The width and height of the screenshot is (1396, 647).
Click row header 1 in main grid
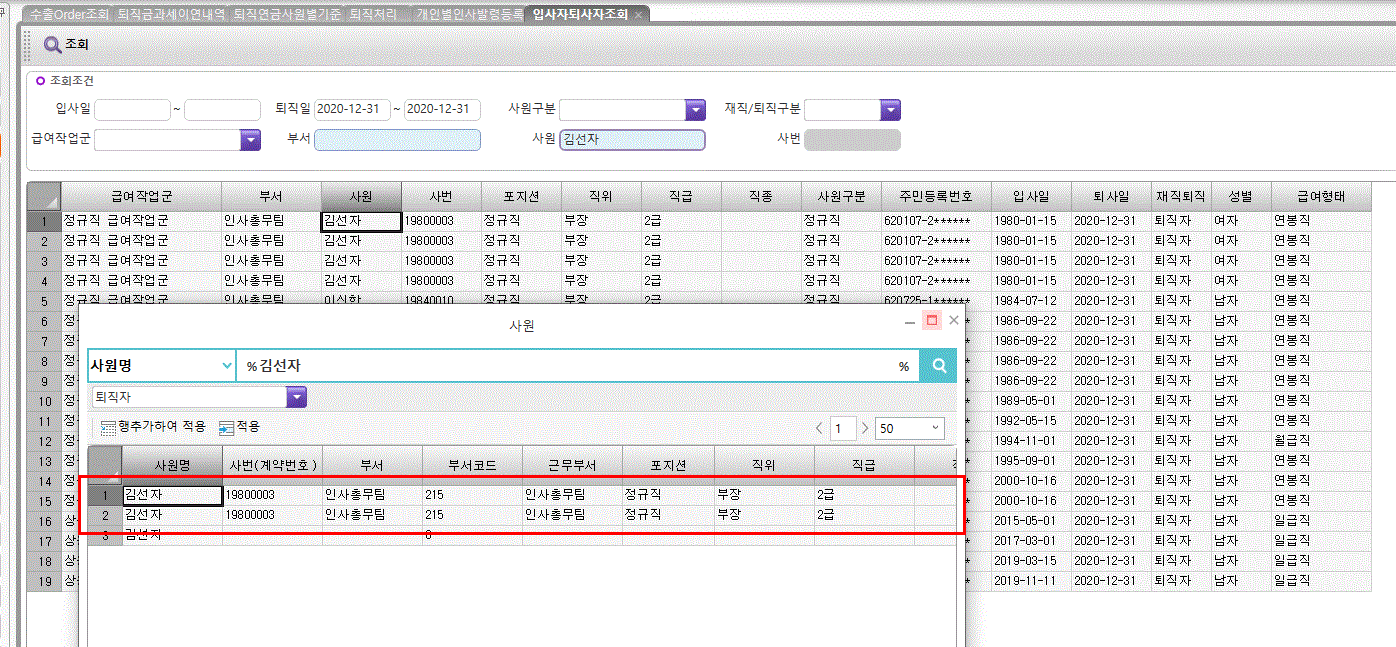44,221
